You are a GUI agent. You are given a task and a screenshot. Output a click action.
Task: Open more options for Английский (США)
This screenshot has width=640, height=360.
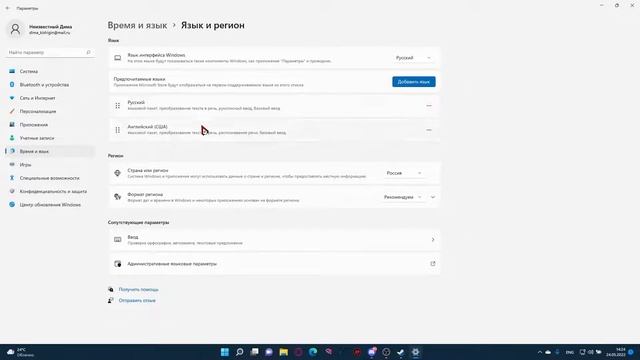pos(429,130)
